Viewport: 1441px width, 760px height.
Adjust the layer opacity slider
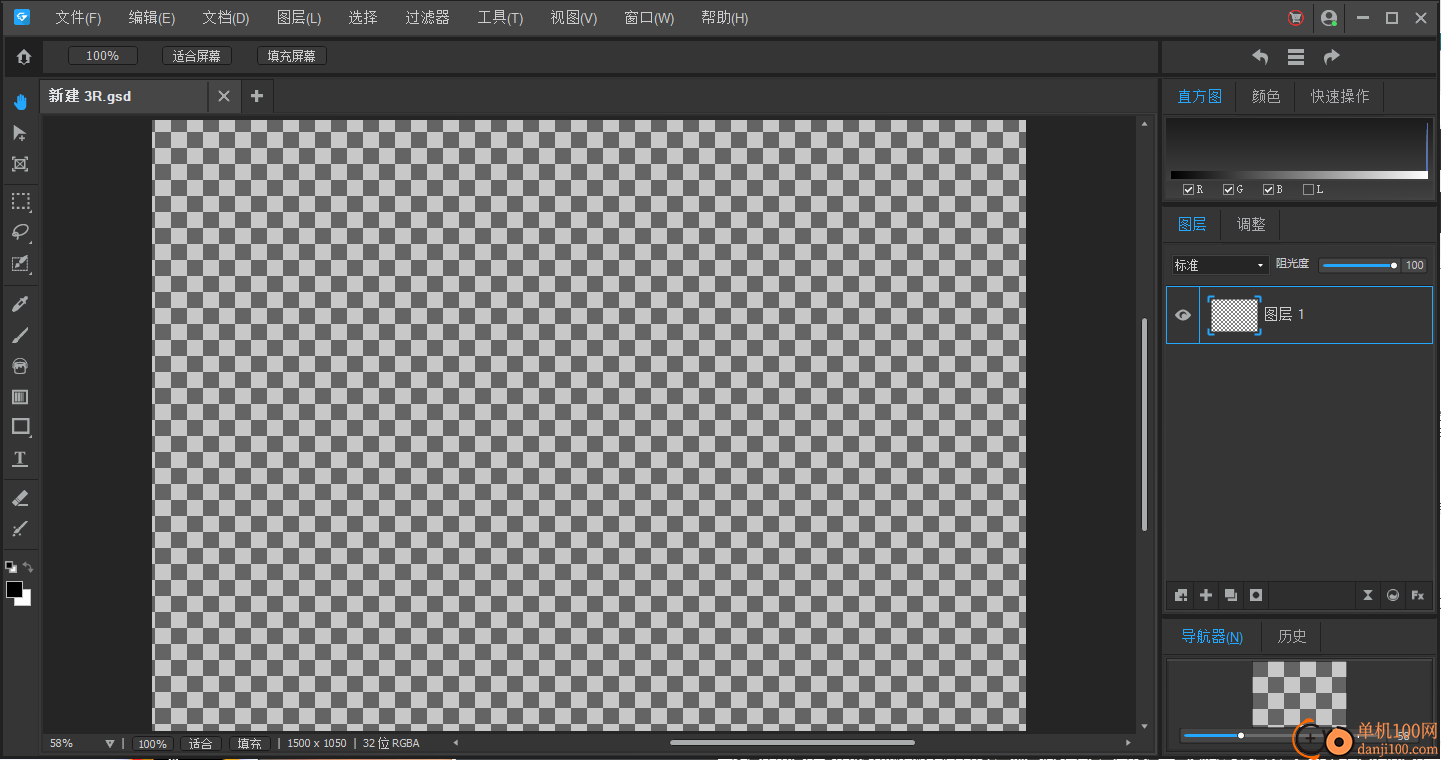click(x=1358, y=265)
